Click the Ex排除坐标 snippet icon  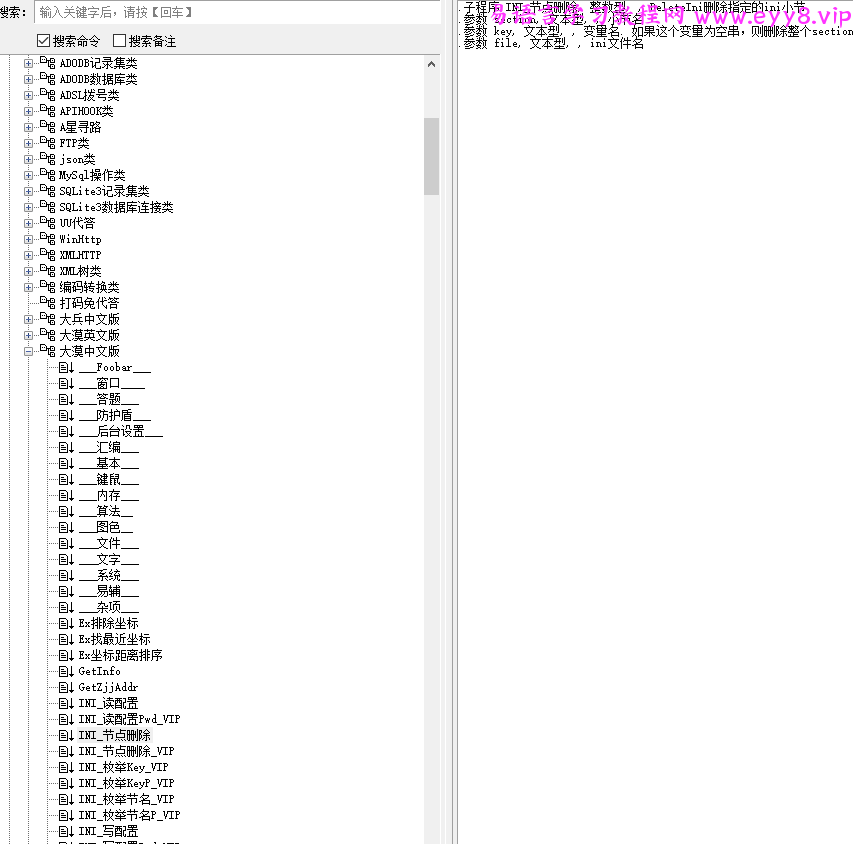[x=63, y=623]
